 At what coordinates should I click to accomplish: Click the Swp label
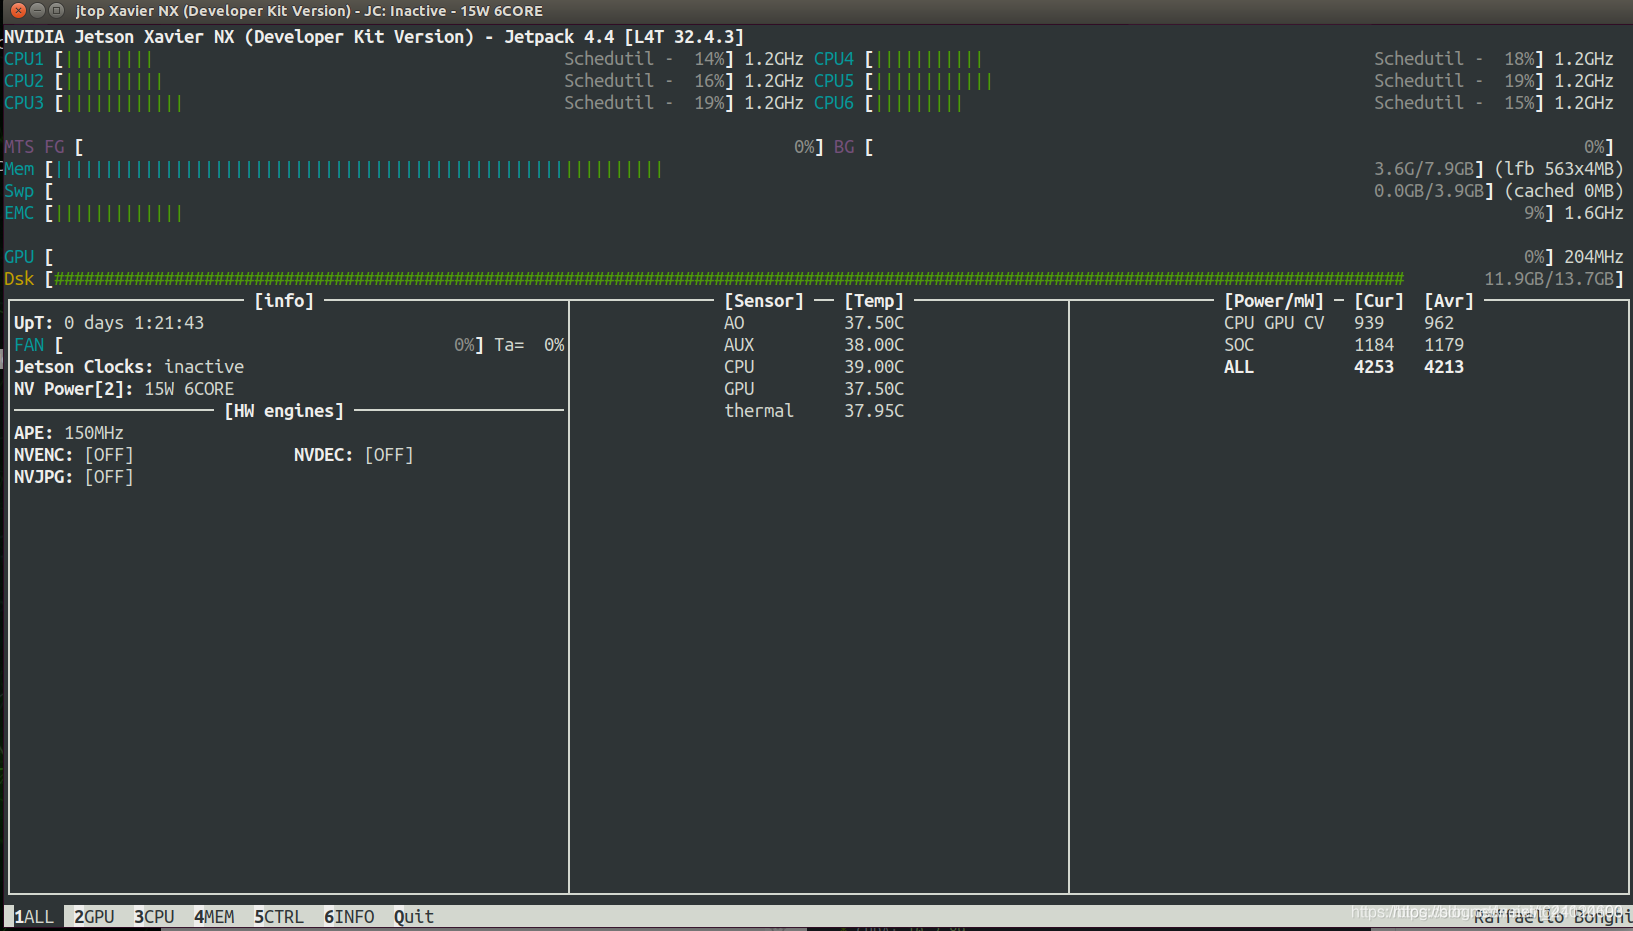point(19,191)
